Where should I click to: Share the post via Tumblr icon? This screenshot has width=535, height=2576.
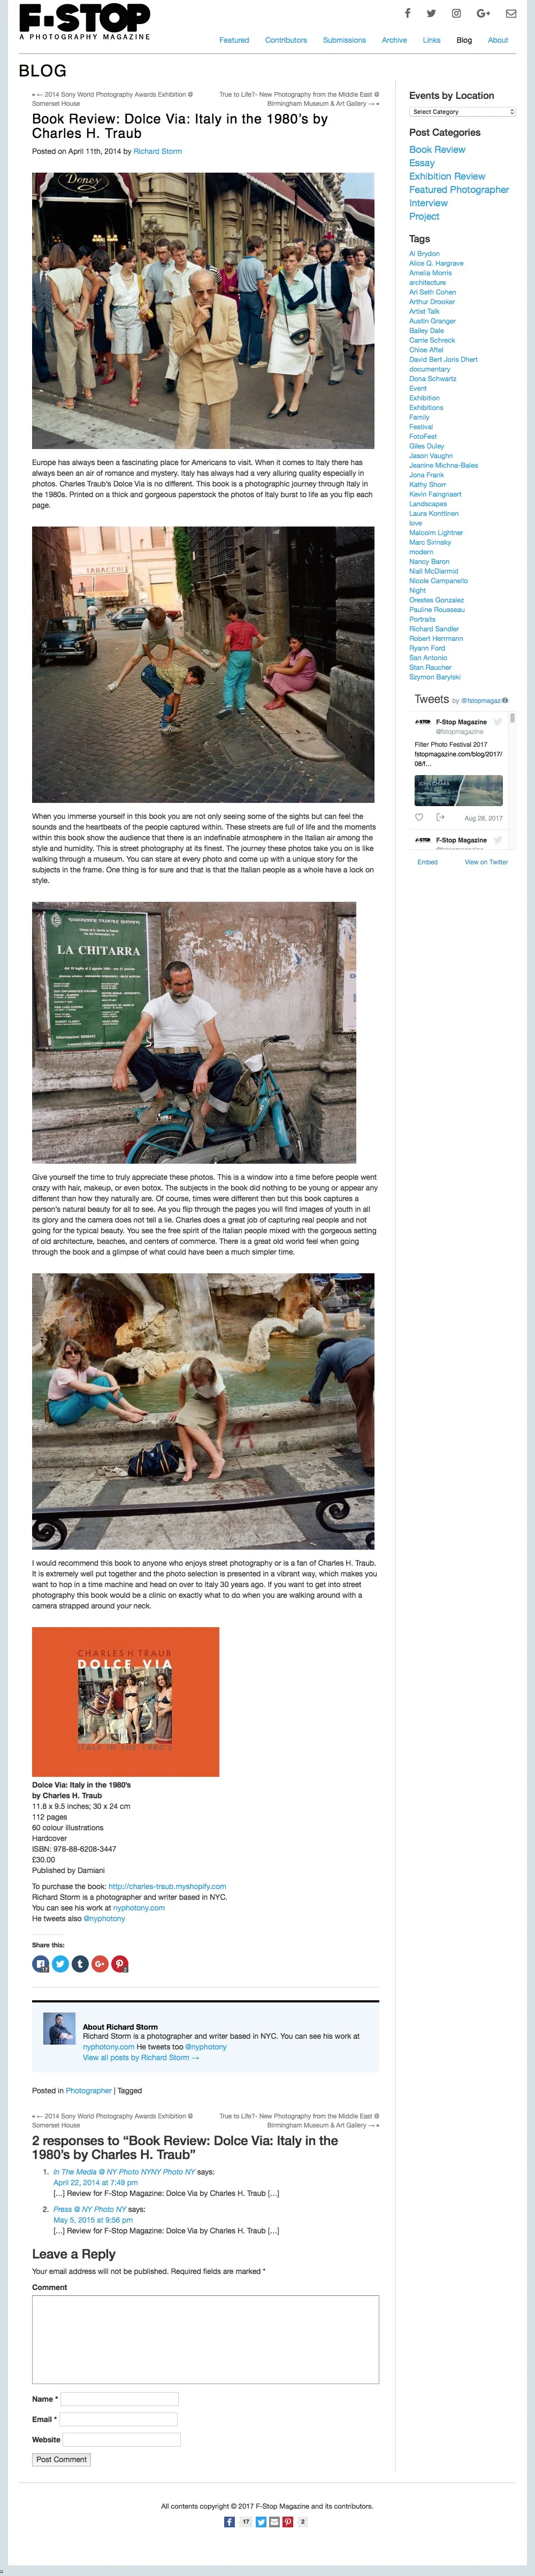(80, 1964)
